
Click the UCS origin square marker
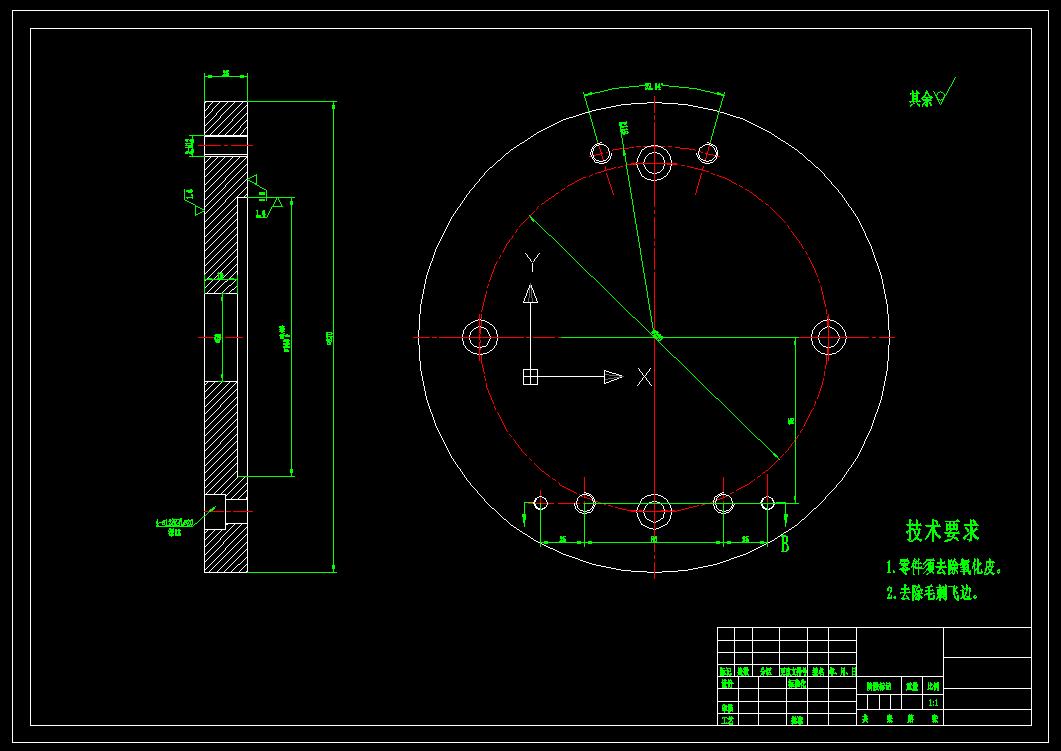tap(530, 377)
